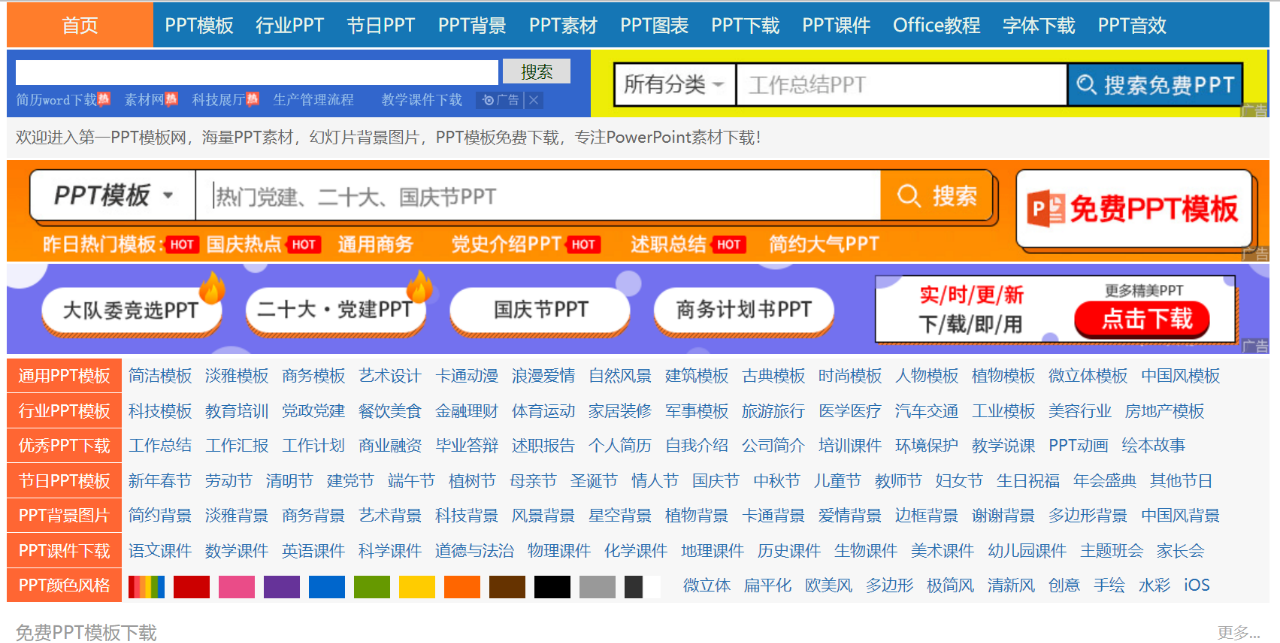This screenshot has width=1280, height=643.
Task: Open the 节日PPT模板 category header
Action: (x=64, y=481)
